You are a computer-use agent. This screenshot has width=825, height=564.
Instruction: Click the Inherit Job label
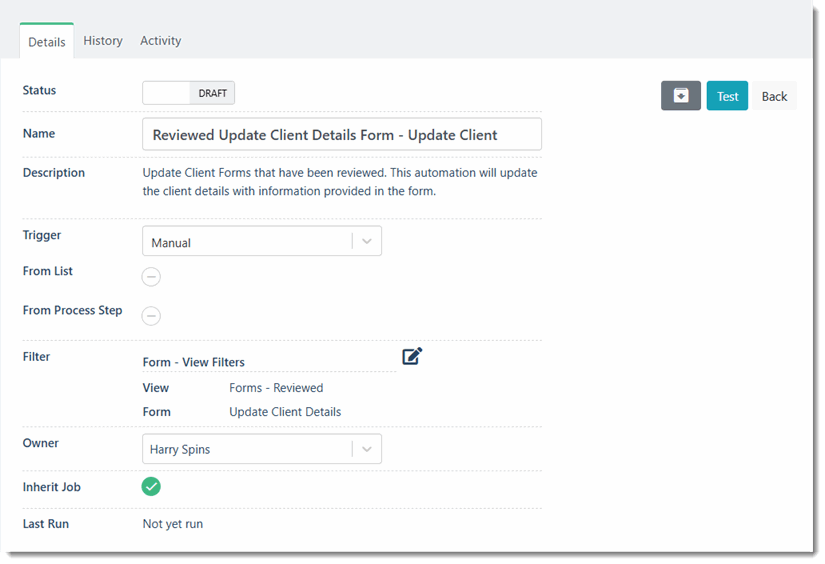tap(52, 487)
